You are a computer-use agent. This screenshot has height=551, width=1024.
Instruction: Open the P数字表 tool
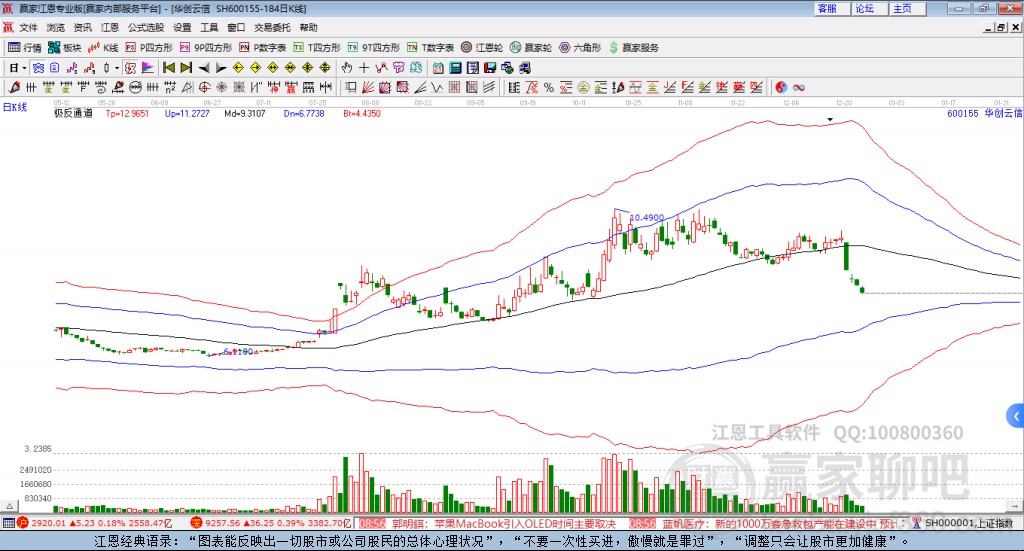[263, 48]
